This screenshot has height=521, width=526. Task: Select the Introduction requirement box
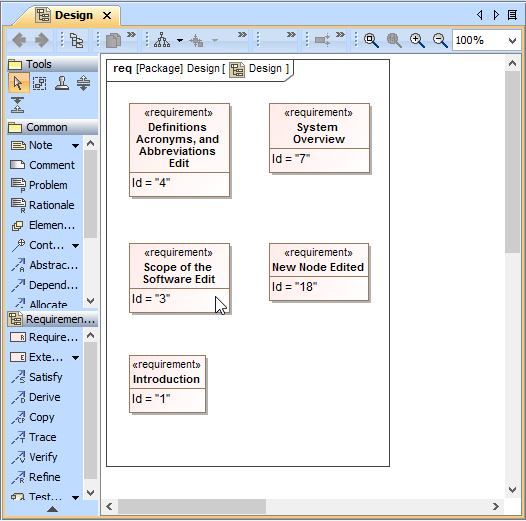tap(167, 384)
